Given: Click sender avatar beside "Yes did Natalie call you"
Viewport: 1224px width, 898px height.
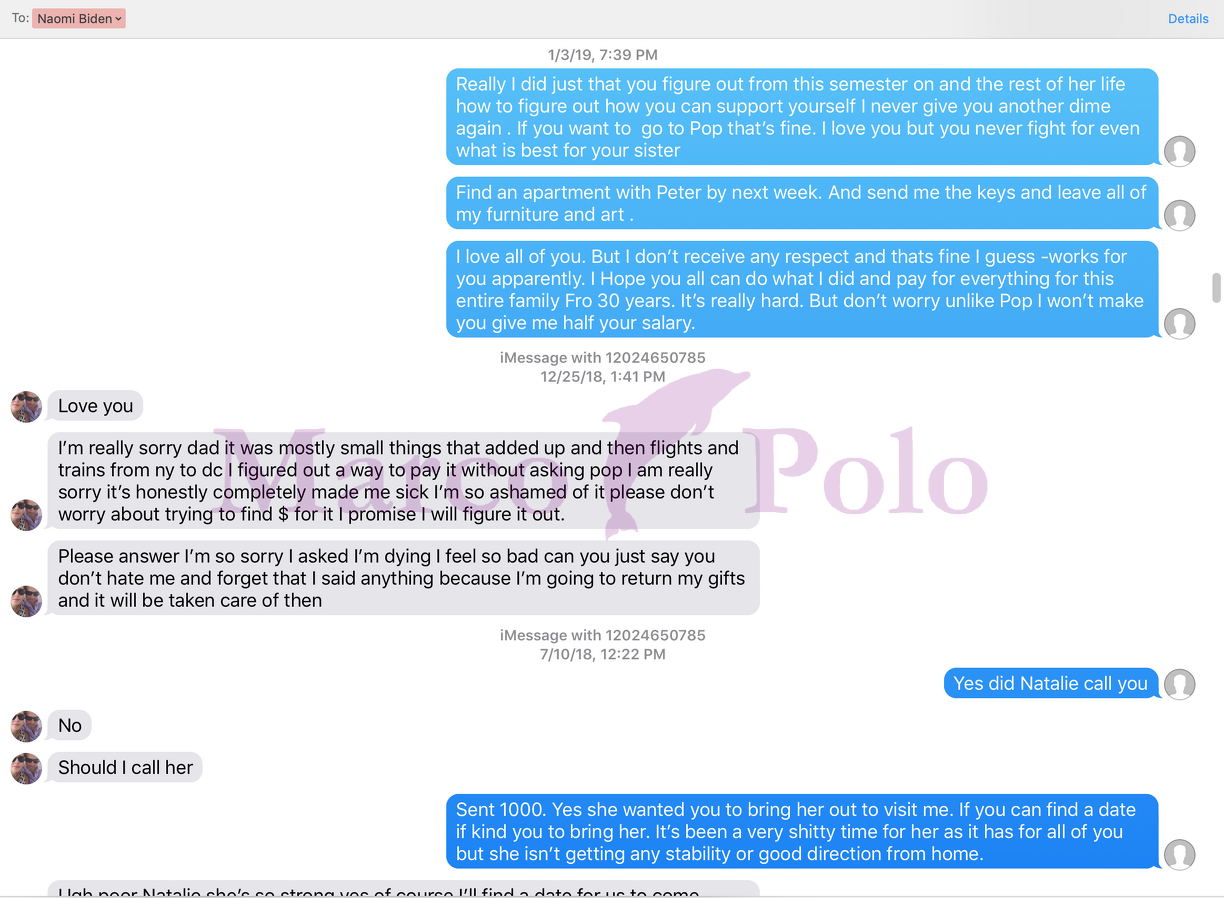Looking at the screenshot, I should point(1180,684).
